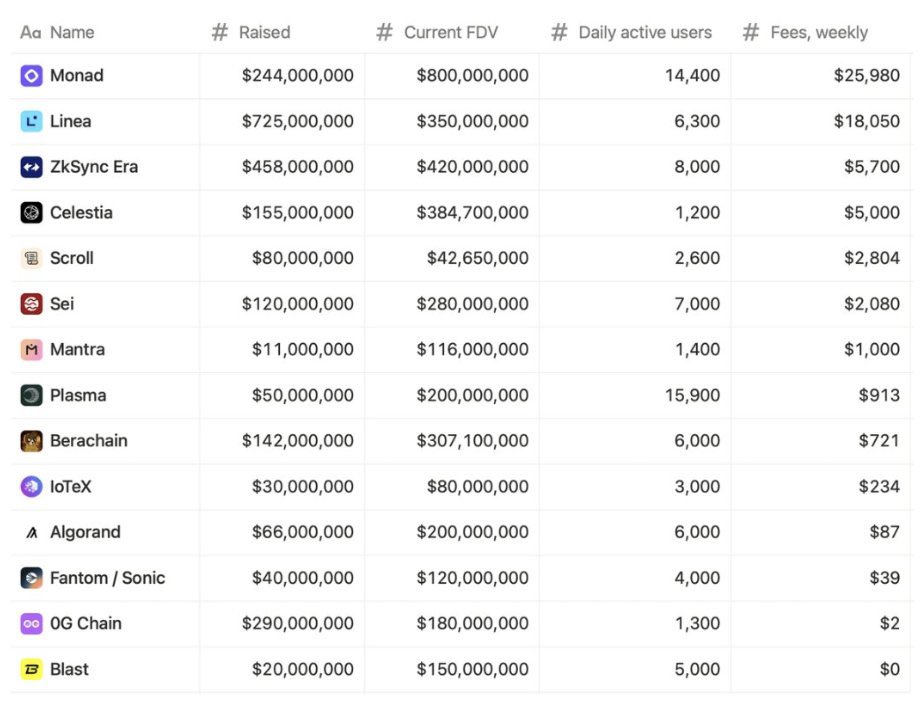This screenshot has height=704, width=924.
Task: Click the Scroll logo icon
Action: coord(31,258)
